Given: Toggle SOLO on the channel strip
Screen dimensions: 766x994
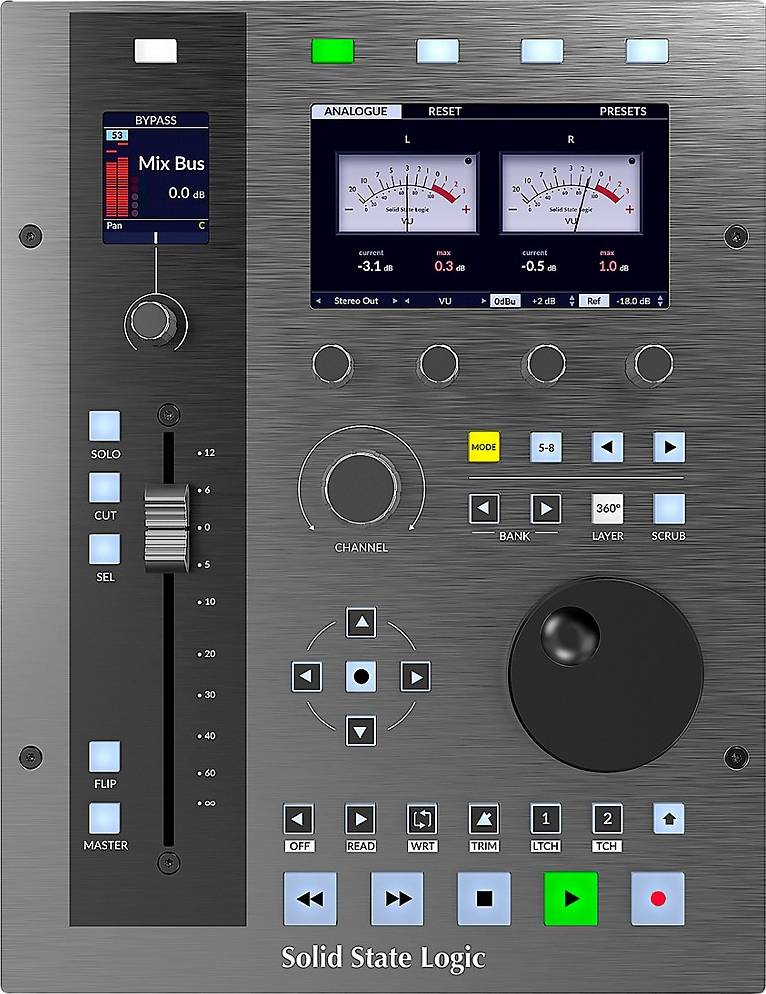Looking at the screenshot, I should click(x=105, y=426).
